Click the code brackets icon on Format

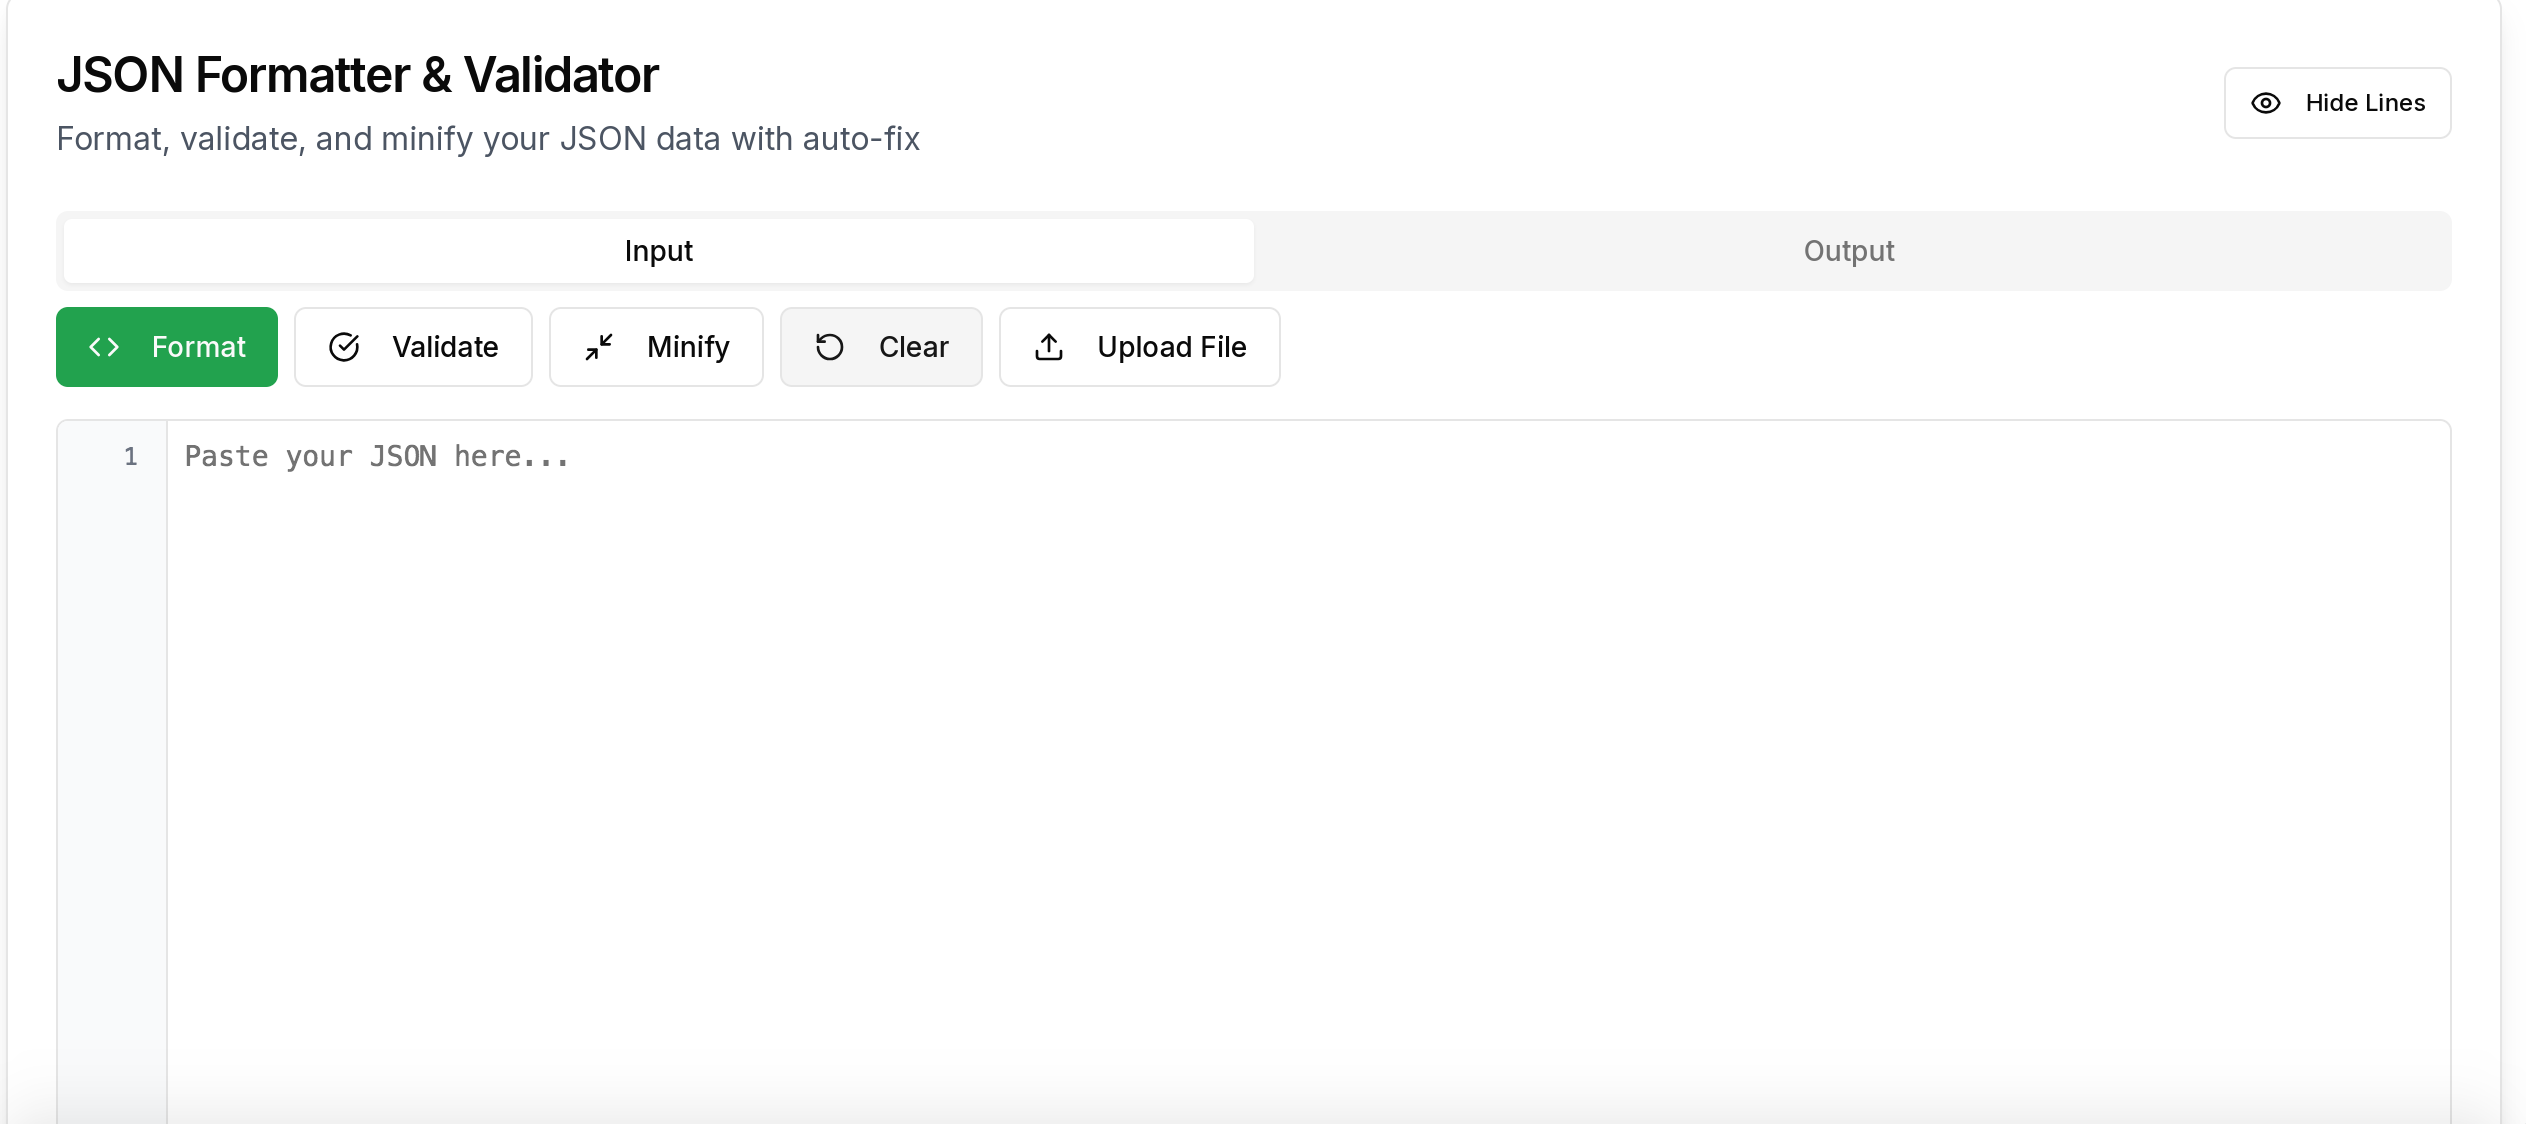[104, 347]
